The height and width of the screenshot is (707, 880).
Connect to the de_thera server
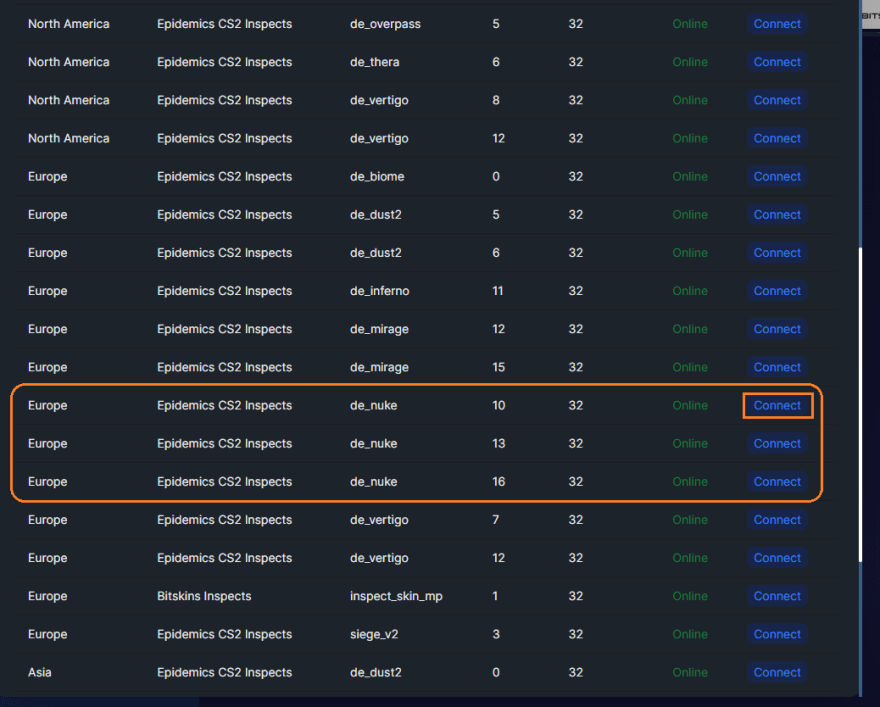[777, 62]
